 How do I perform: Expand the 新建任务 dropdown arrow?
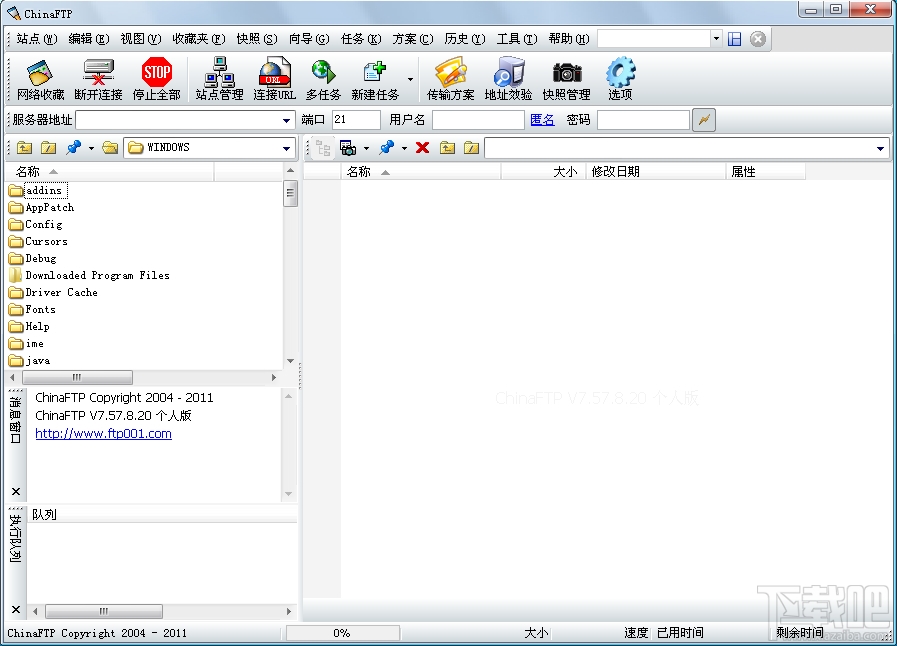(410, 80)
